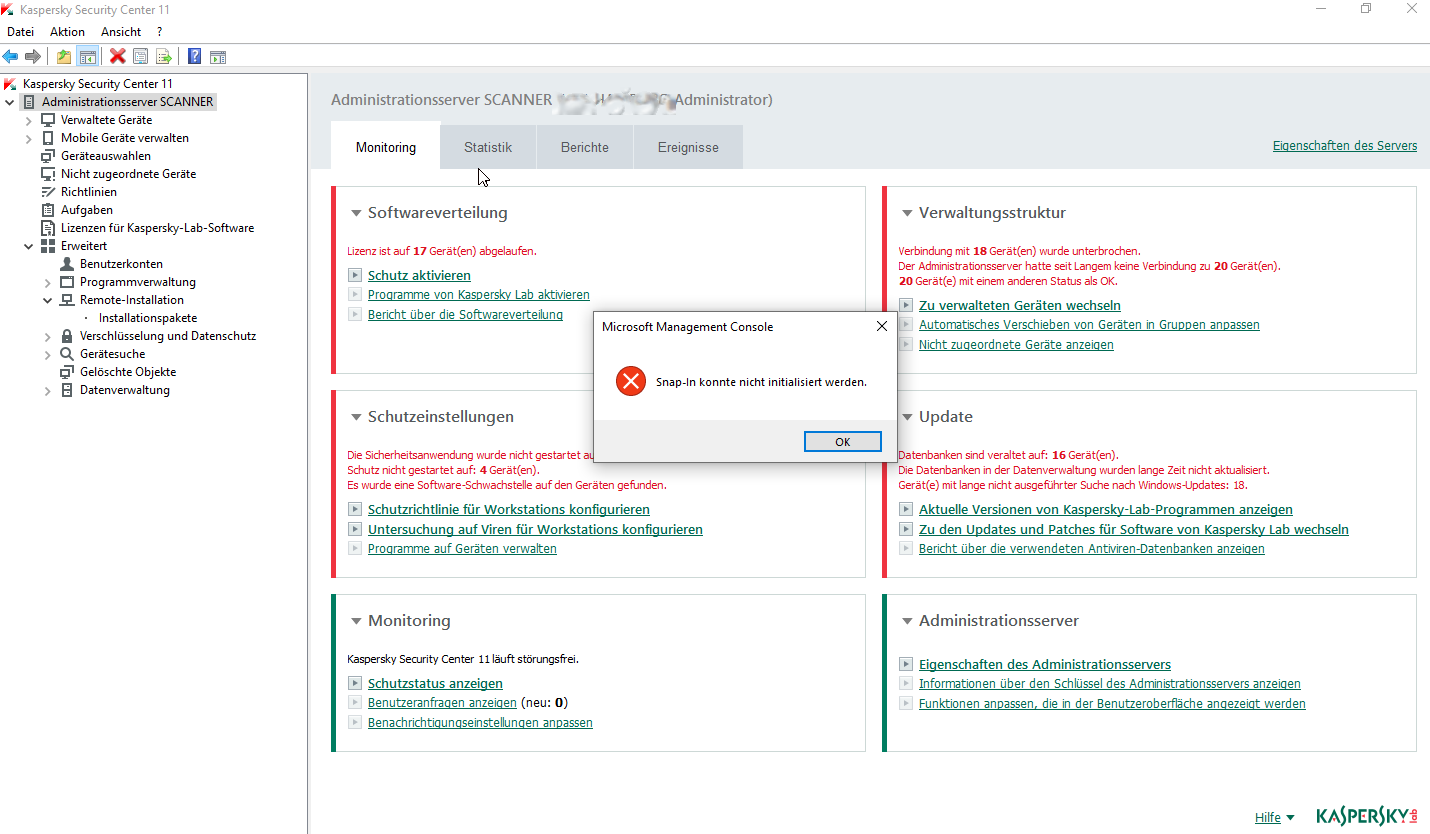Collapse the Softwareverteilung section triangle
This screenshot has height=834, width=1430.
click(356, 213)
